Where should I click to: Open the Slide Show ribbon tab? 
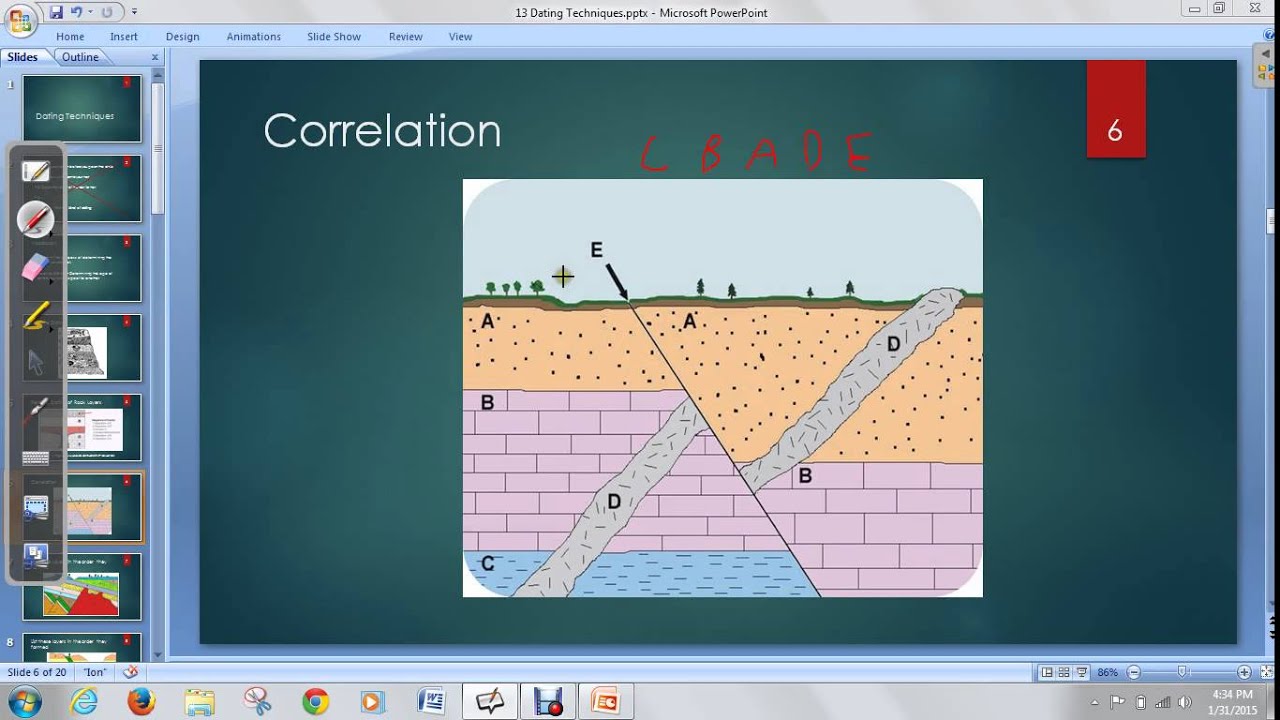point(334,36)
